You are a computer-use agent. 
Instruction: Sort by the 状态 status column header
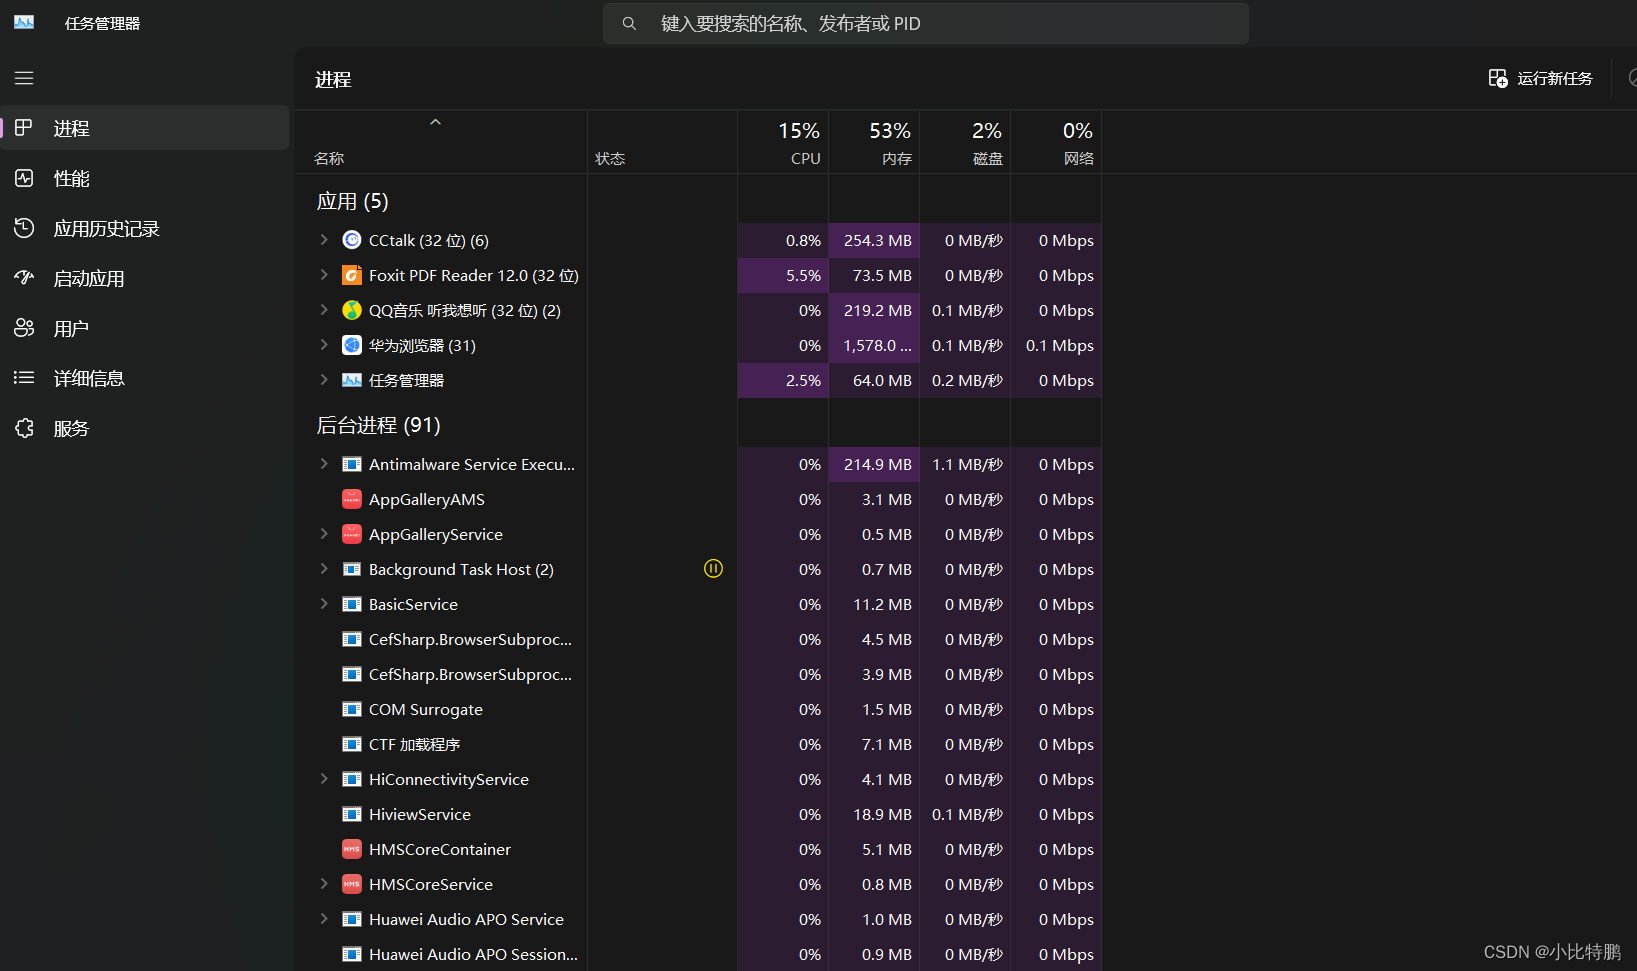click(662, 142)
